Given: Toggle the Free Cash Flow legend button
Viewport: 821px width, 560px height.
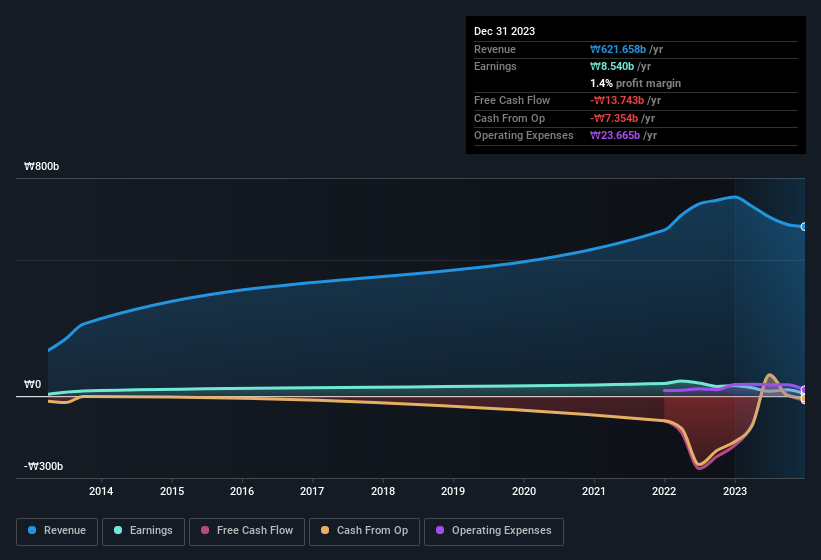Looking at the screenshot, I should pos(247,531).
